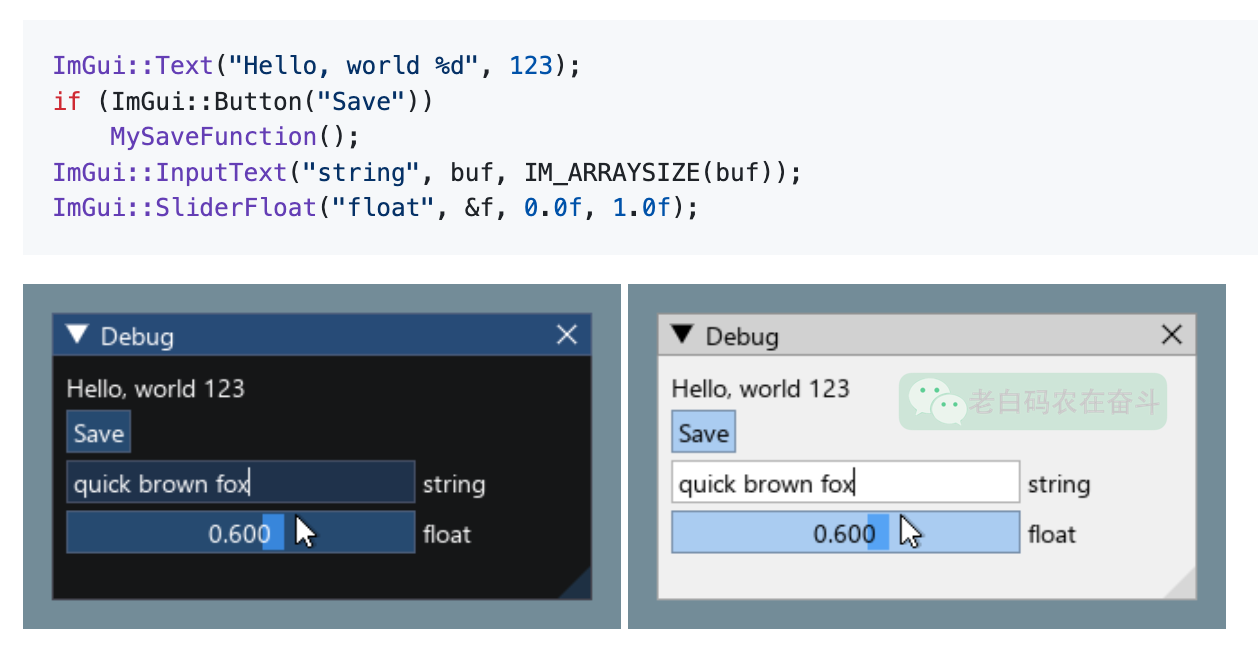Click the dark Debug window title bar text
The width and height of the screenshot is (1258, 654).
(x=137, y=336)
